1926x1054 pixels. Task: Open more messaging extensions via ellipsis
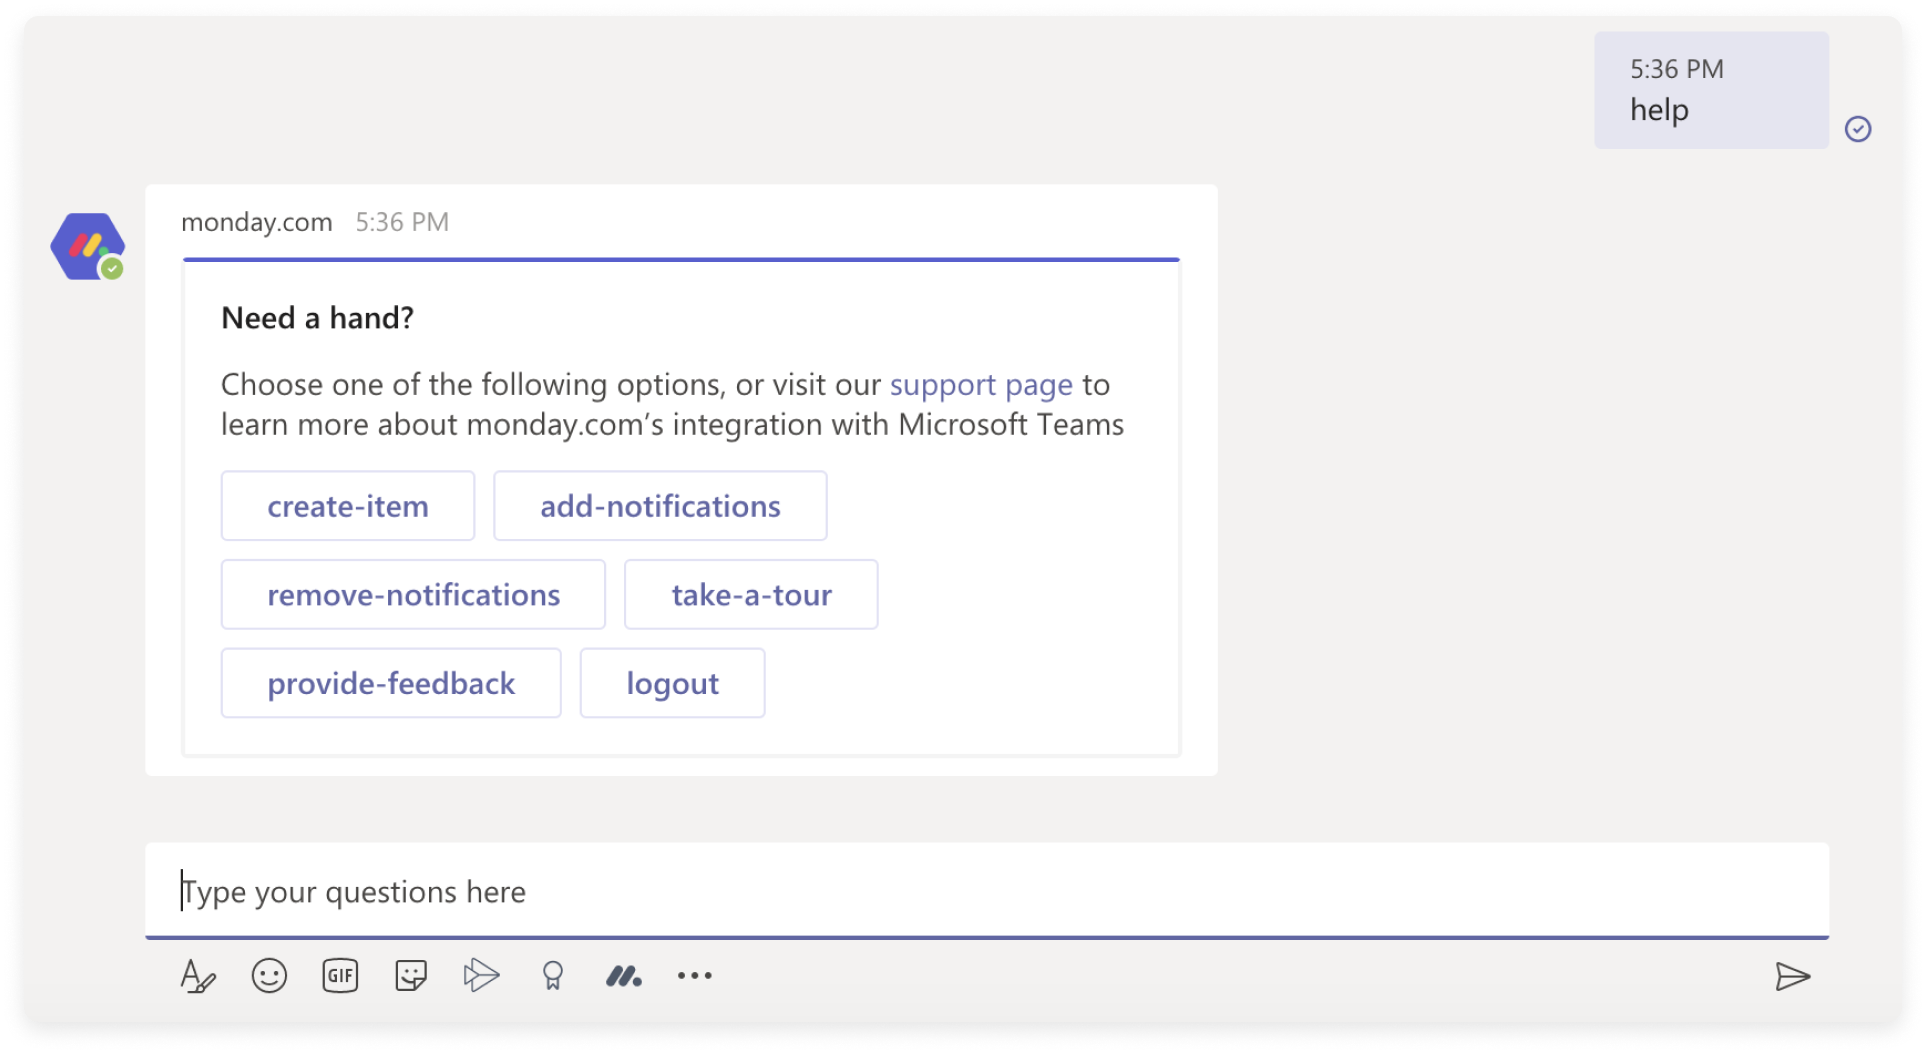click(695, 975)
